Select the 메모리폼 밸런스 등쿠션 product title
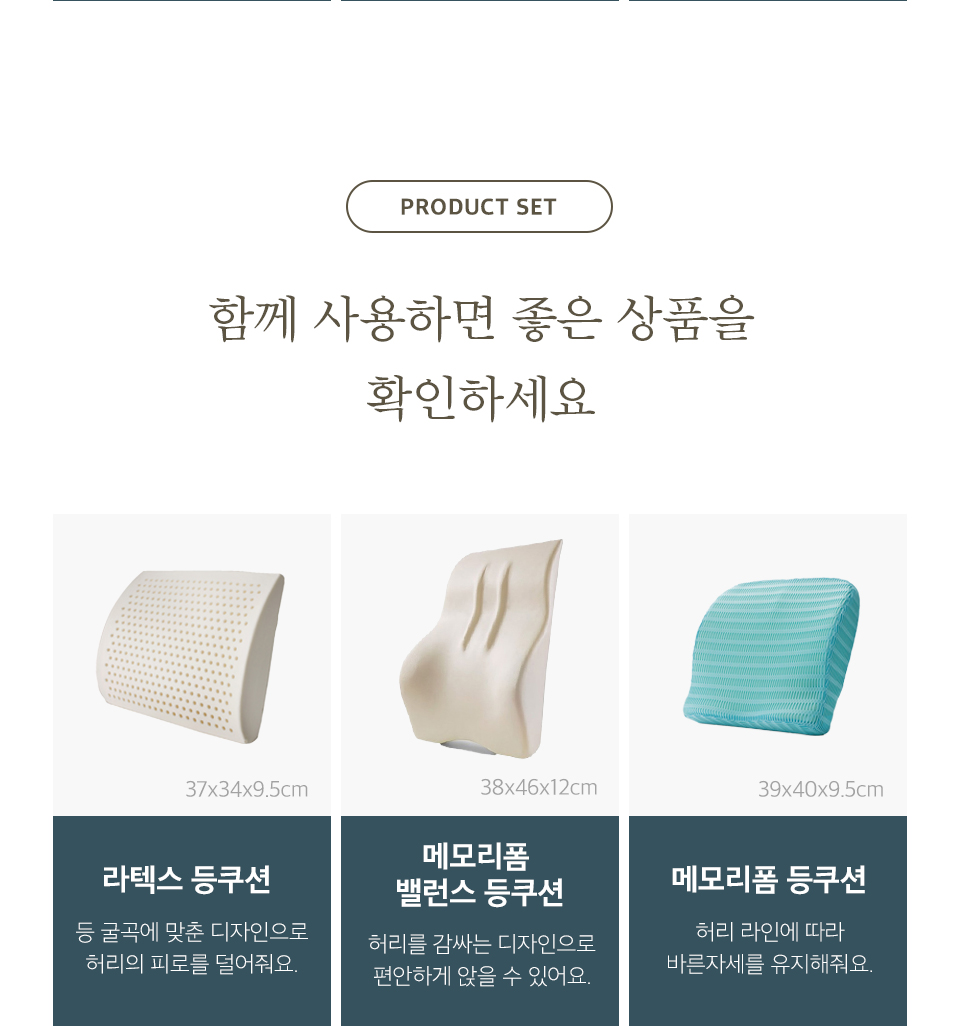Screen dimensions: 960x1026 pyautogui.click(x=479, y=875)
